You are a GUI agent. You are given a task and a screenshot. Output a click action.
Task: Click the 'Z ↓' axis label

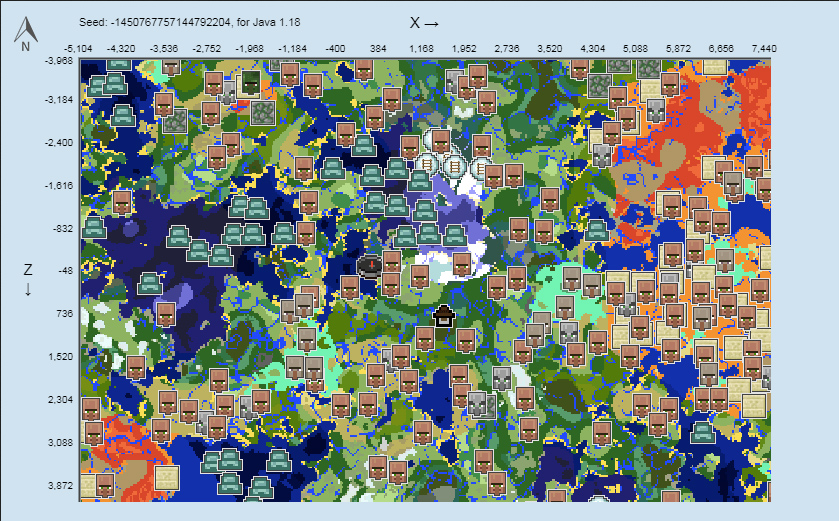point(28,280)
